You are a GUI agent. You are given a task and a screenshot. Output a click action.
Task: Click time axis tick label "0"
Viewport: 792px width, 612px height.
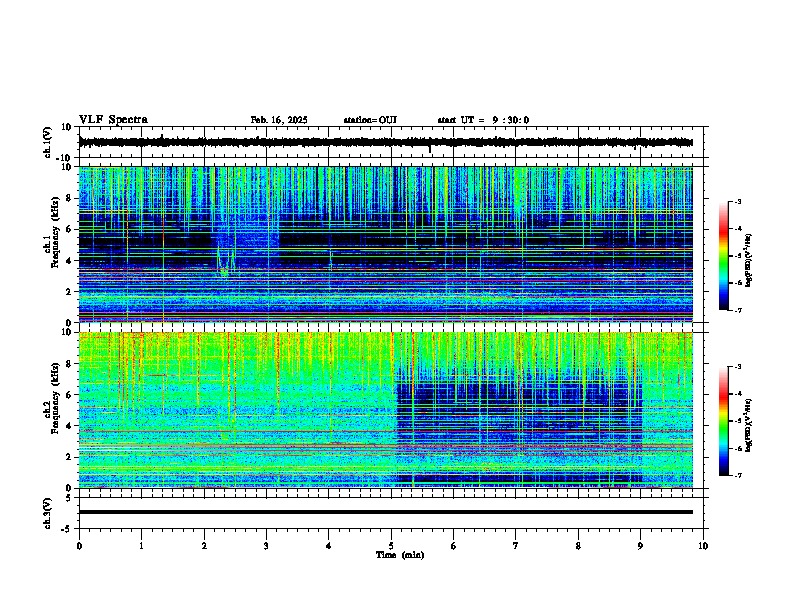(x=79, y=546)
